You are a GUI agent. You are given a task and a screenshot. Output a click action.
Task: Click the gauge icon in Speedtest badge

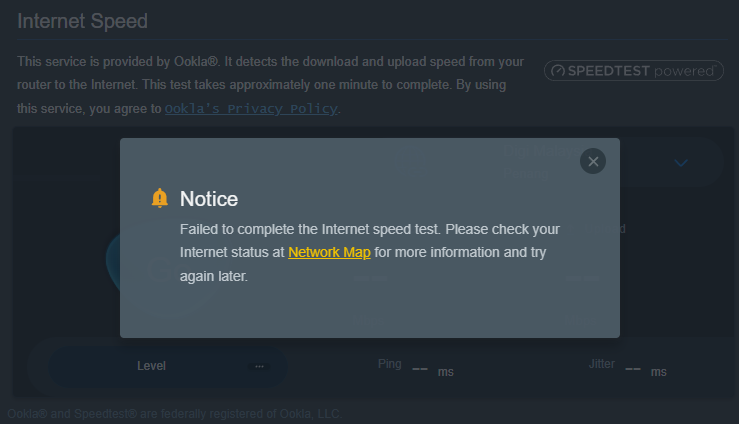pyautogui.click(x=558, y=71)
